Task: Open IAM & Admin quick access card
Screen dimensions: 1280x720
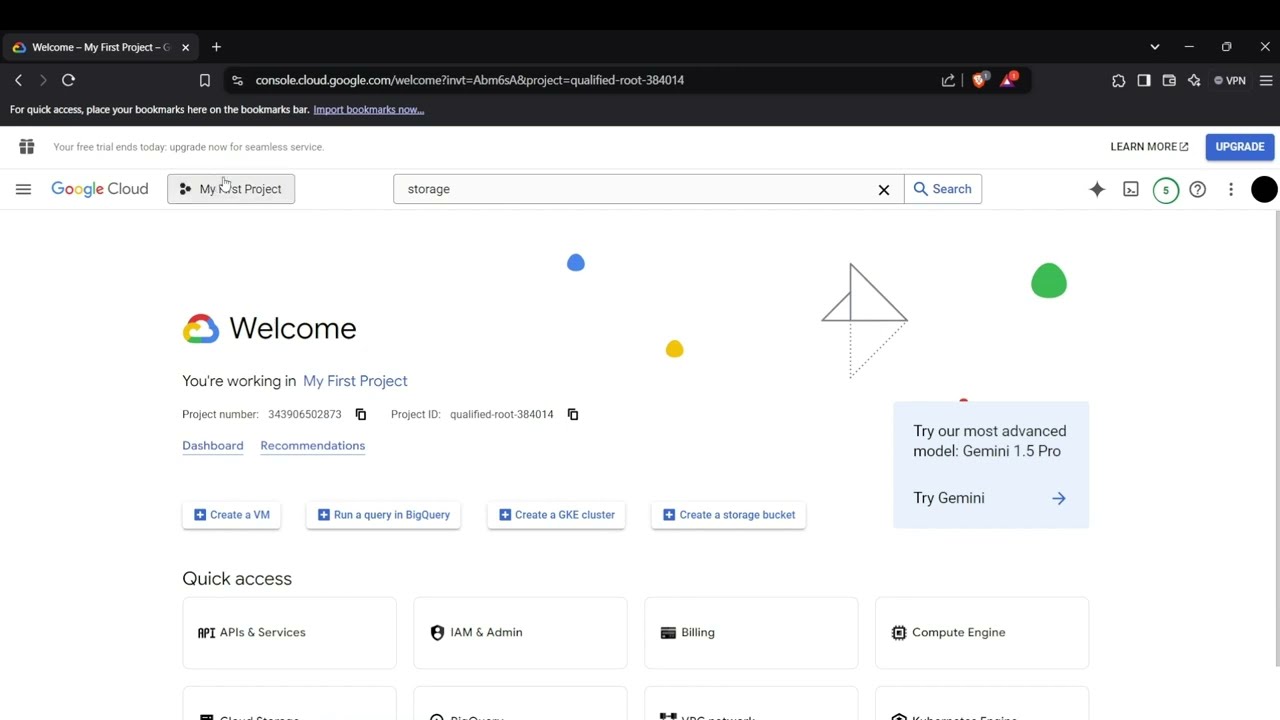Action: (521, 633)
